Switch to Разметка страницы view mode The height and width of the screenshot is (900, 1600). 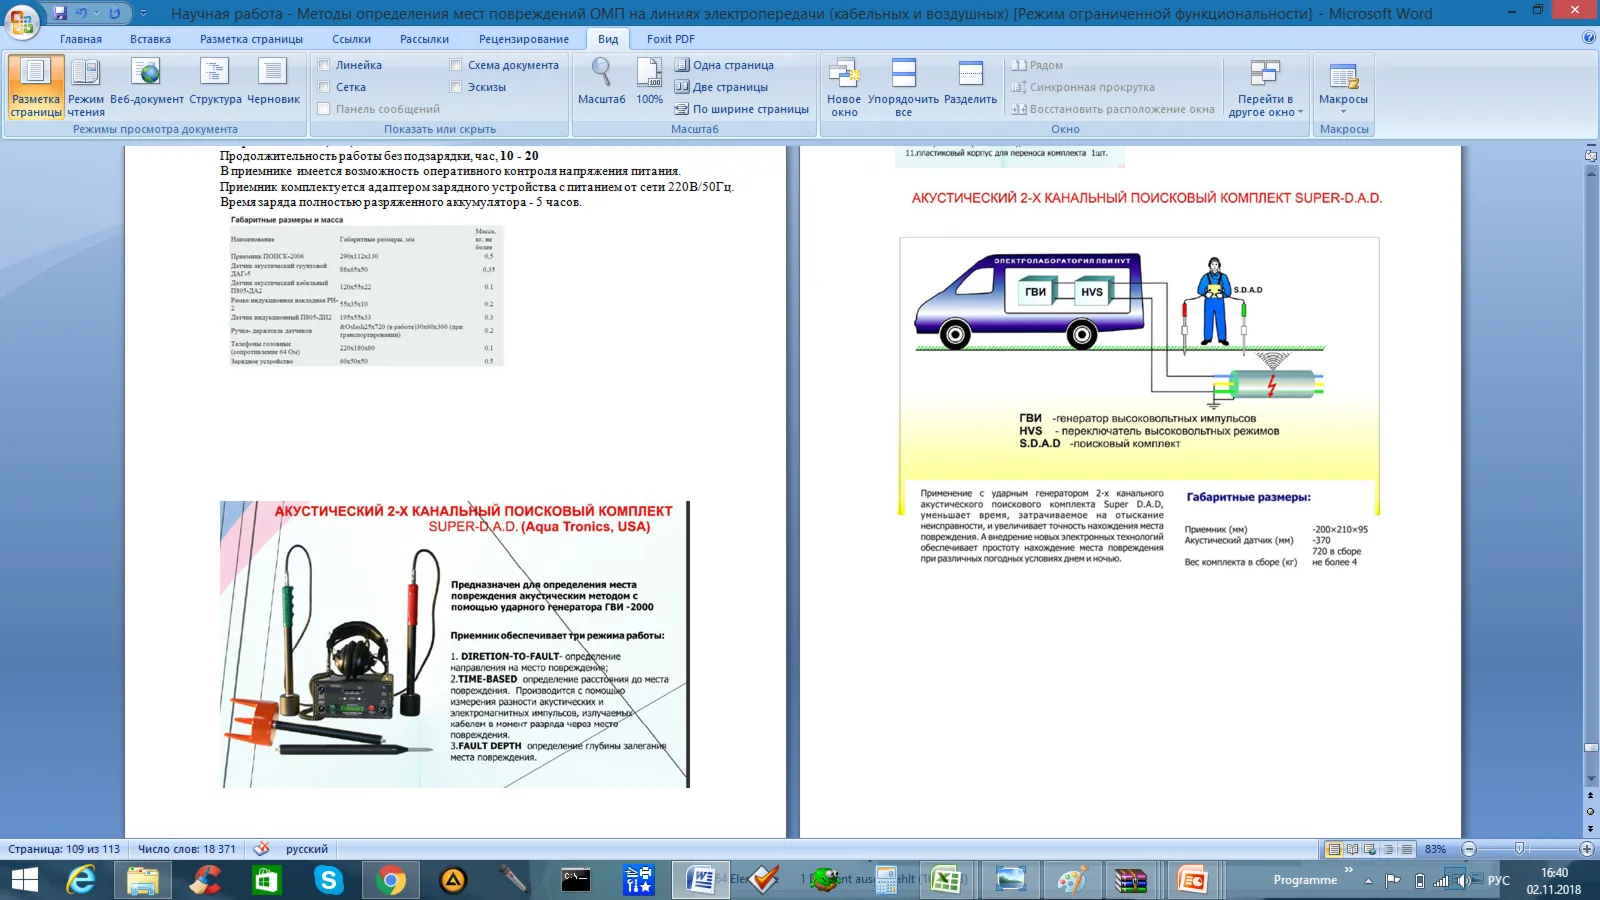[36, 88]
